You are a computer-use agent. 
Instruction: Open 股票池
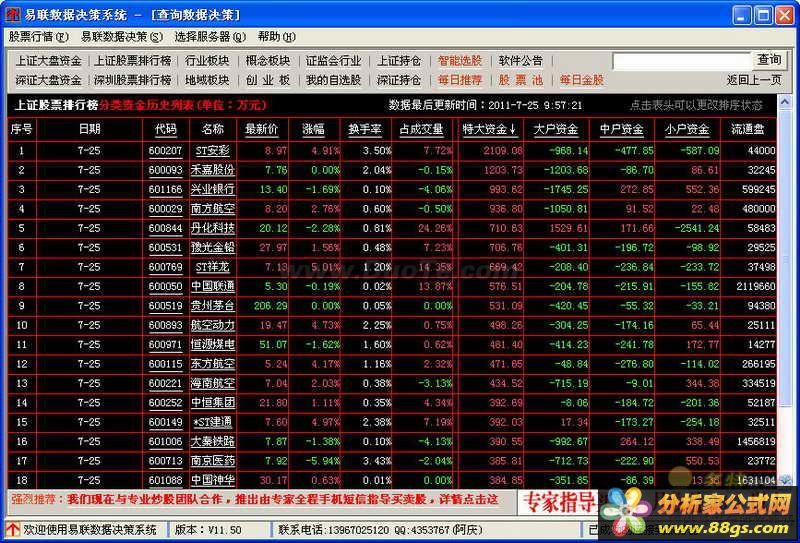click(520, 80)
